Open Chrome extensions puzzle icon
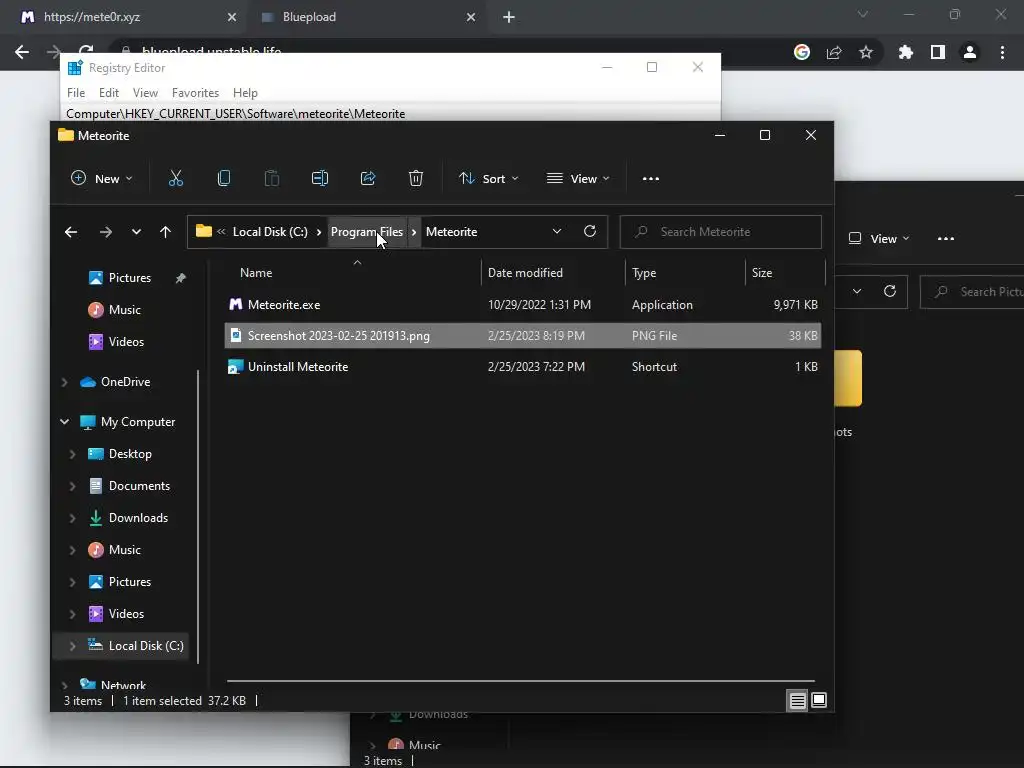This screenshot has width=1024, height=768. pyautogui.click(x=906, y=52)
